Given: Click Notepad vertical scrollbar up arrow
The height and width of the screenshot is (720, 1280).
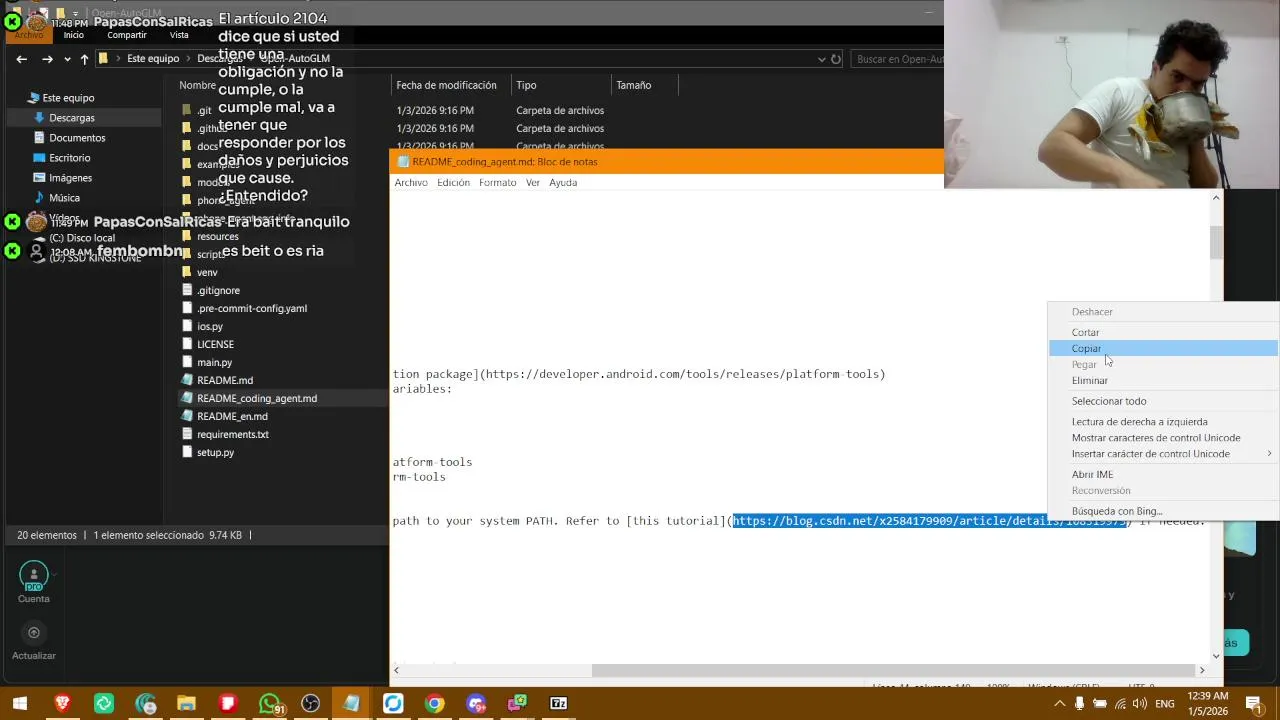Looking at the screenshot, I should [x=1216, y=198].
